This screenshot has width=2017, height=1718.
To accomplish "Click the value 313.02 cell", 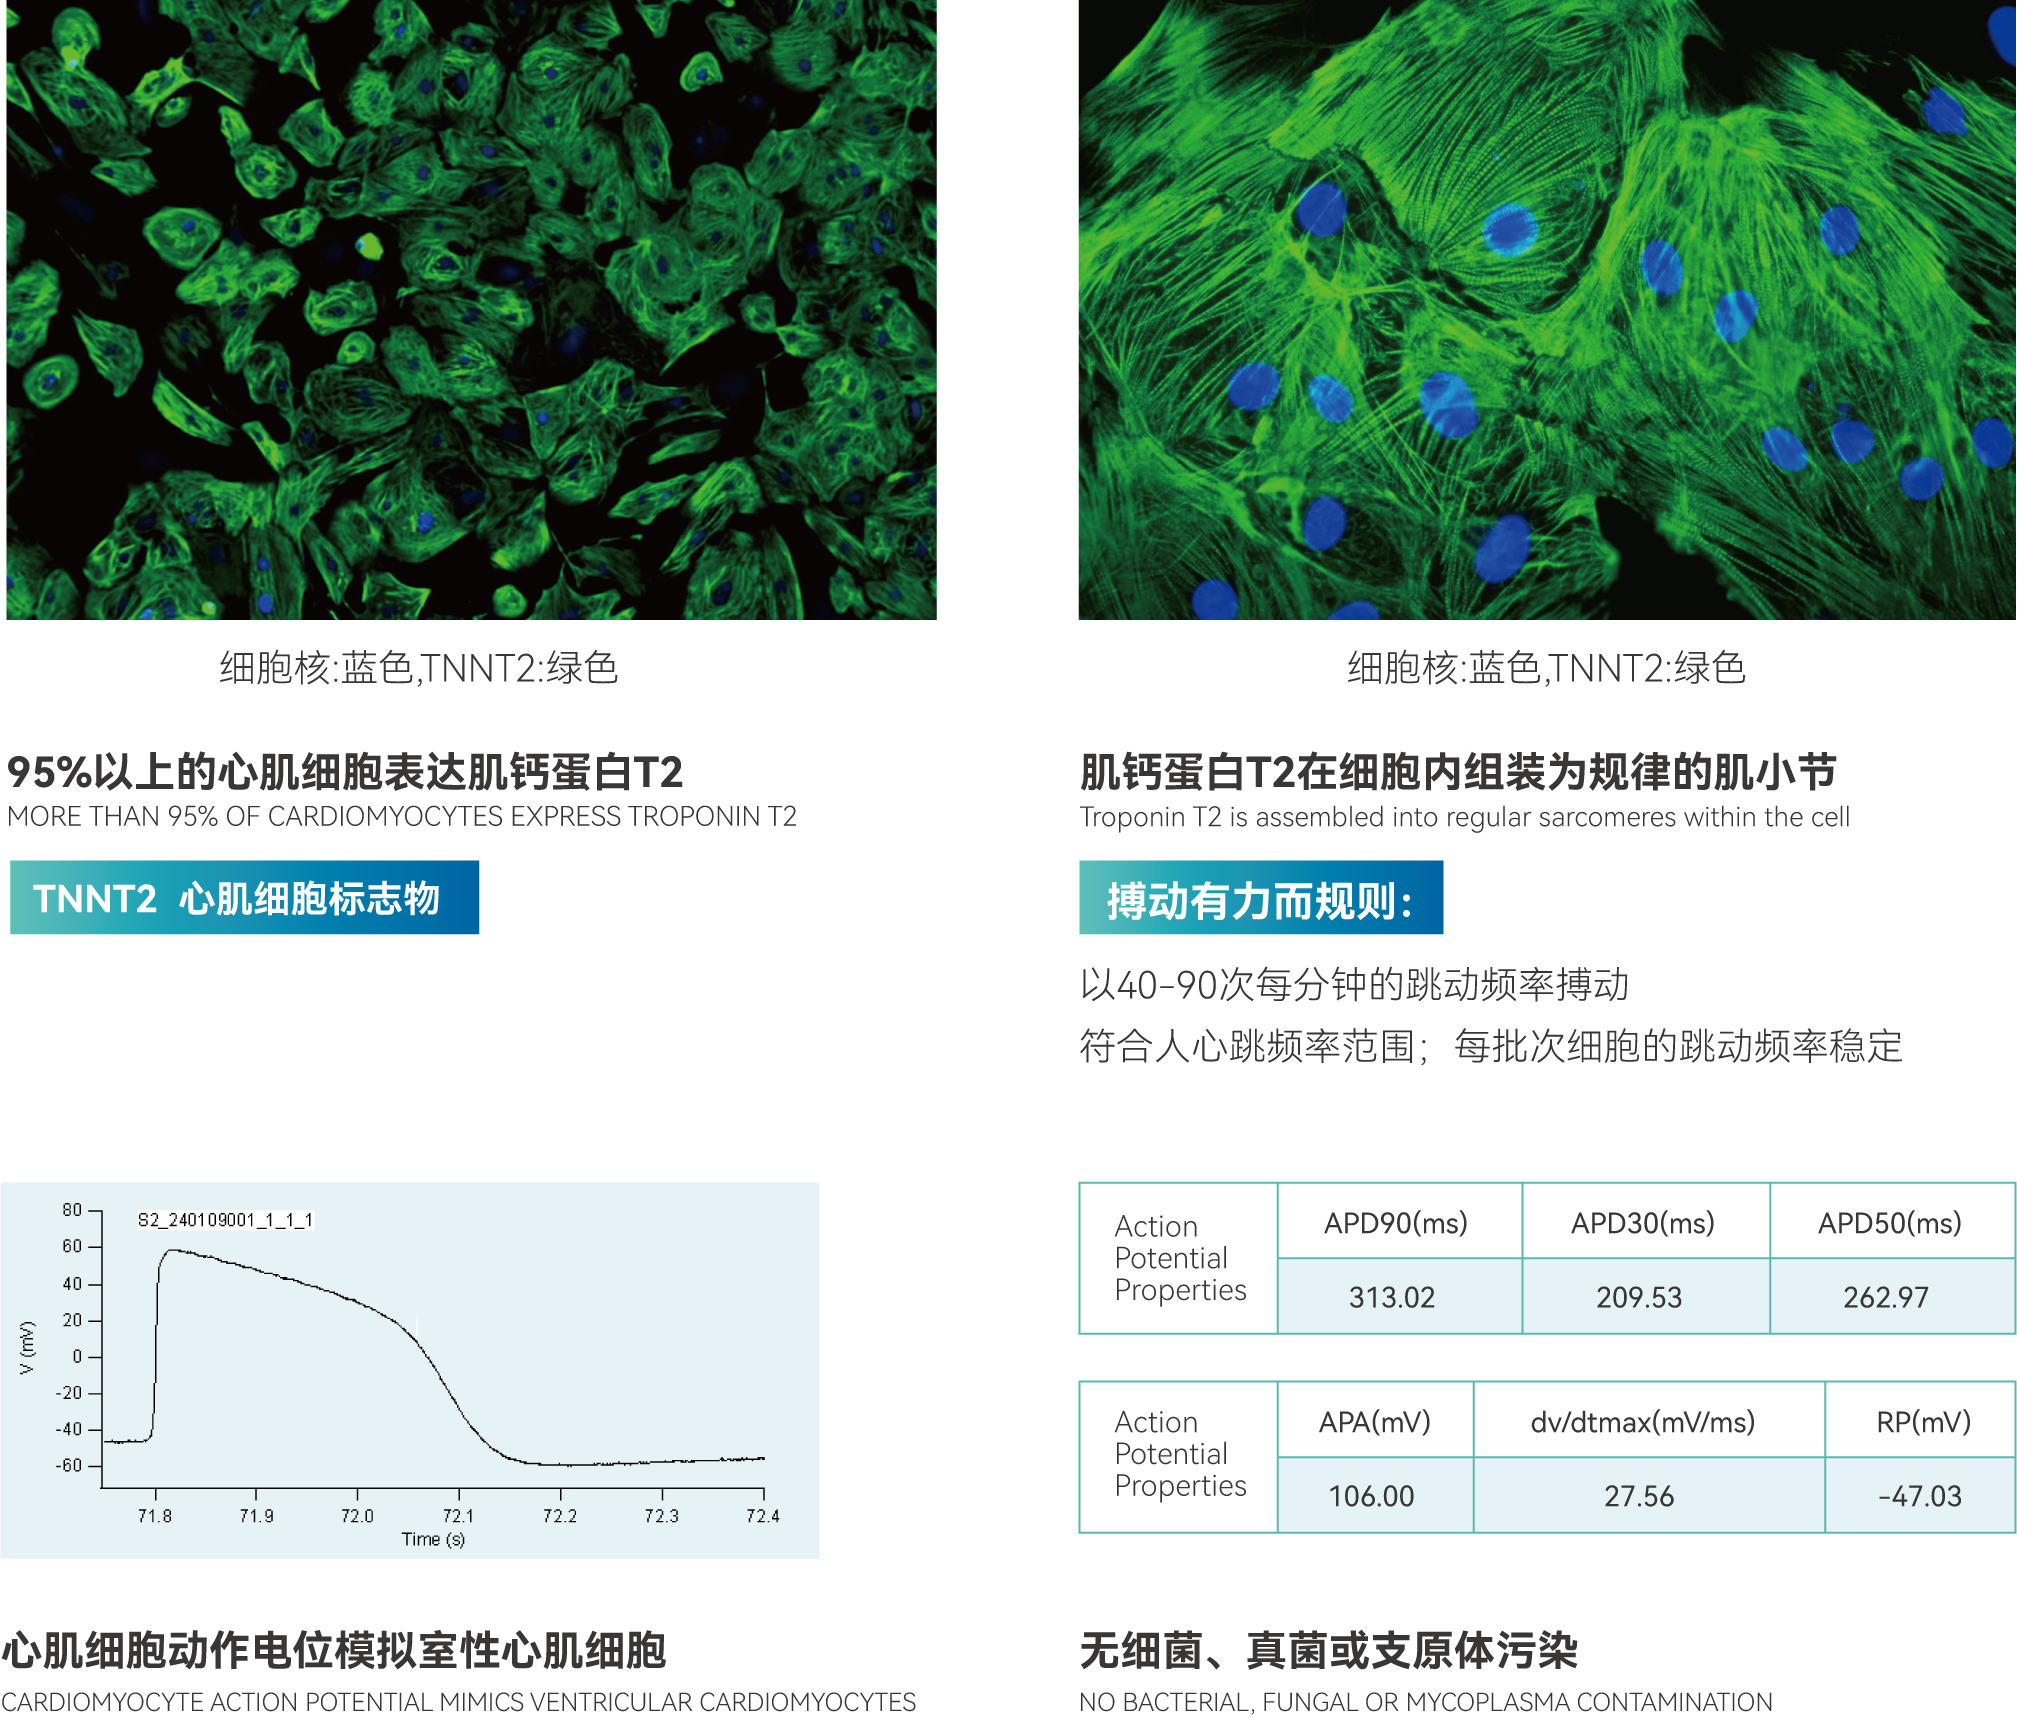I will point(1399,1296).
